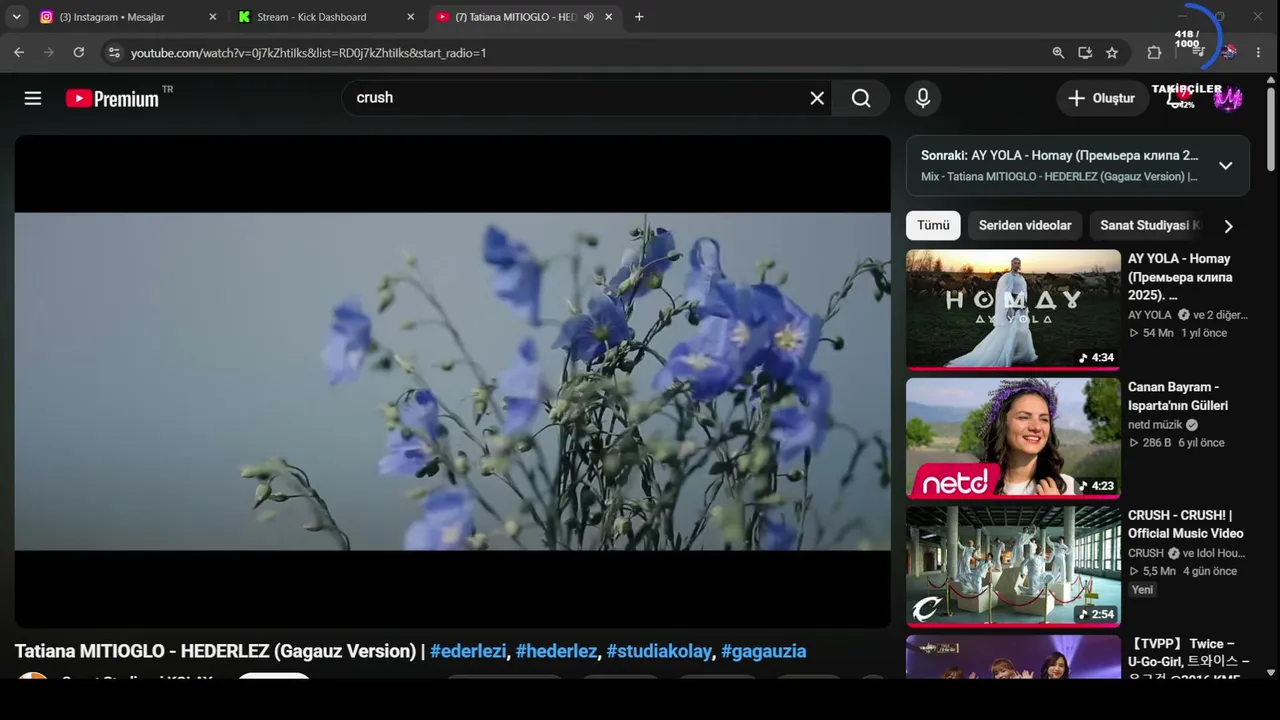Install the app via the address bar icon
Screen dimensions: 1280x720
pyautogui.click(x=1085, y=52)
